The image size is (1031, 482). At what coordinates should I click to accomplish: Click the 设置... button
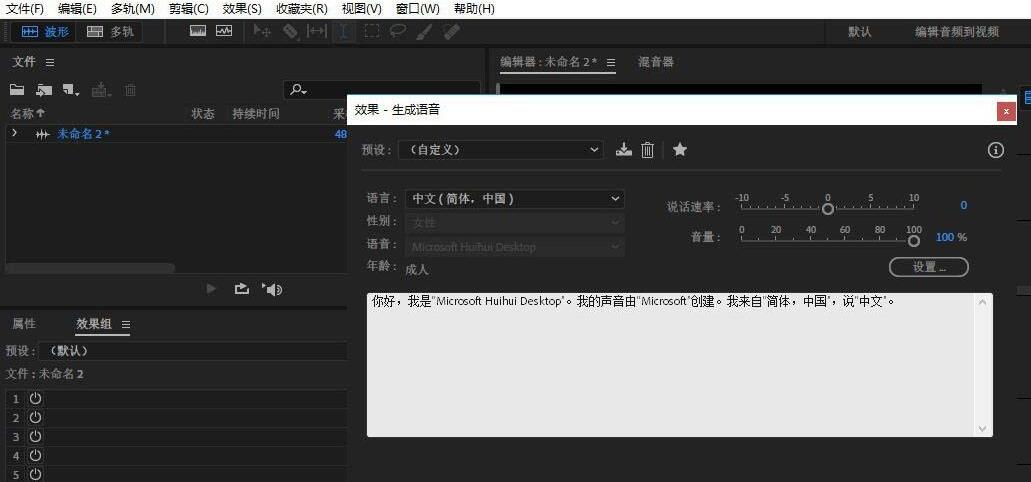928,267
